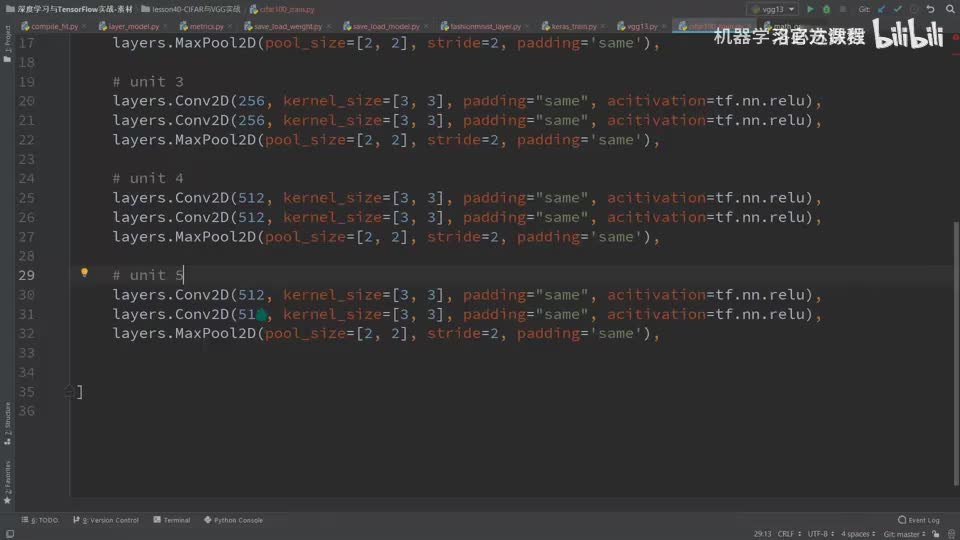Open the Favorites tool window sidebar button

click(7, 482)
